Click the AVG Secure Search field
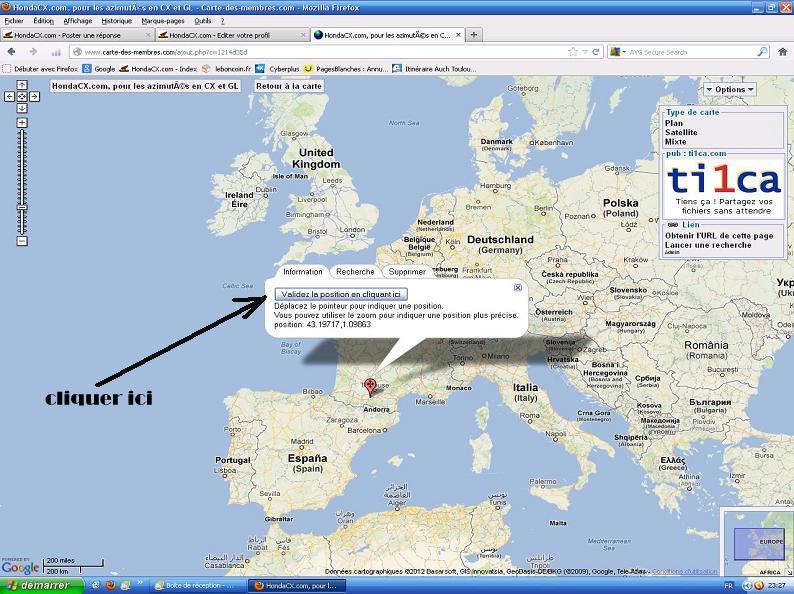Viewport: 794px width, 594px height. (x=691, y=52)
